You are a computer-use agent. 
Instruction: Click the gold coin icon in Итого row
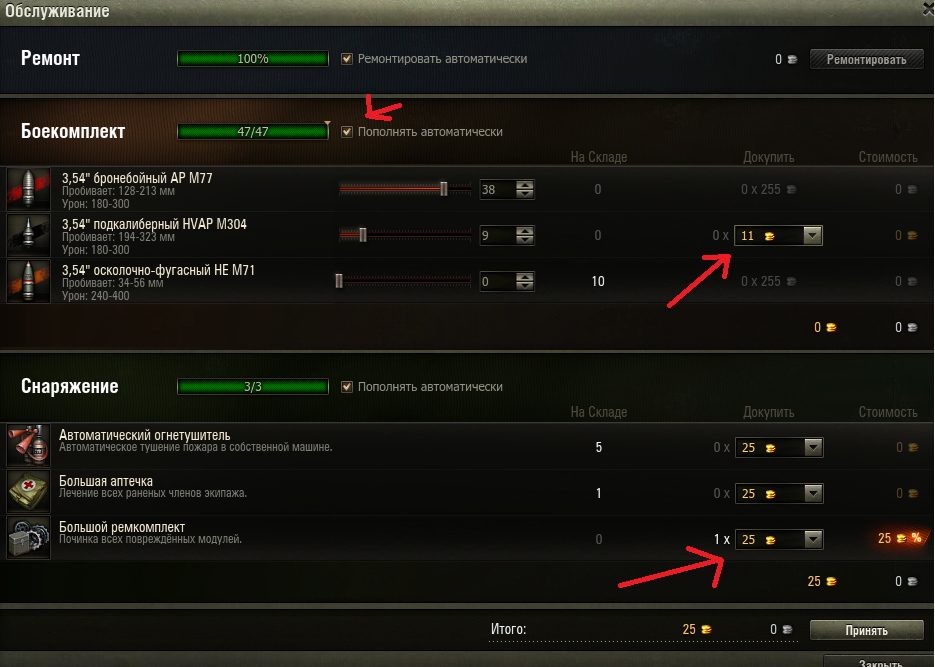(x=706, y=629)
